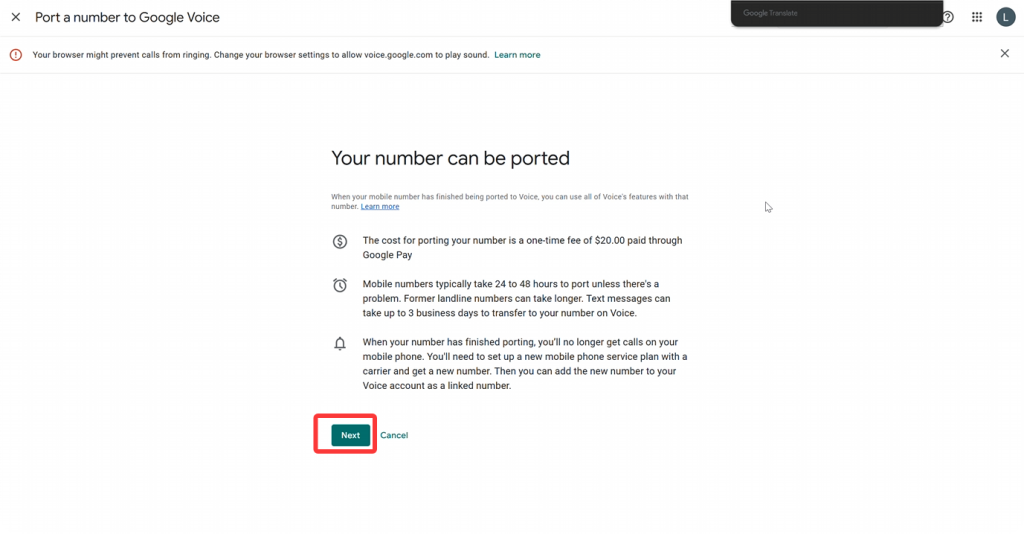Screen dimensions: 1024x534
Task: Click Learn more in the warning banner
Action: 517,55
